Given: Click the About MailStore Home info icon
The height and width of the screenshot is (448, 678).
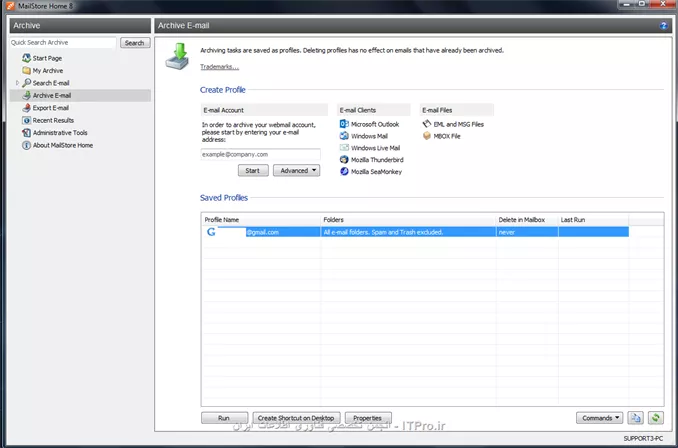Looking at the screenshot, I should pyautogui.click(x=26, y=145).
